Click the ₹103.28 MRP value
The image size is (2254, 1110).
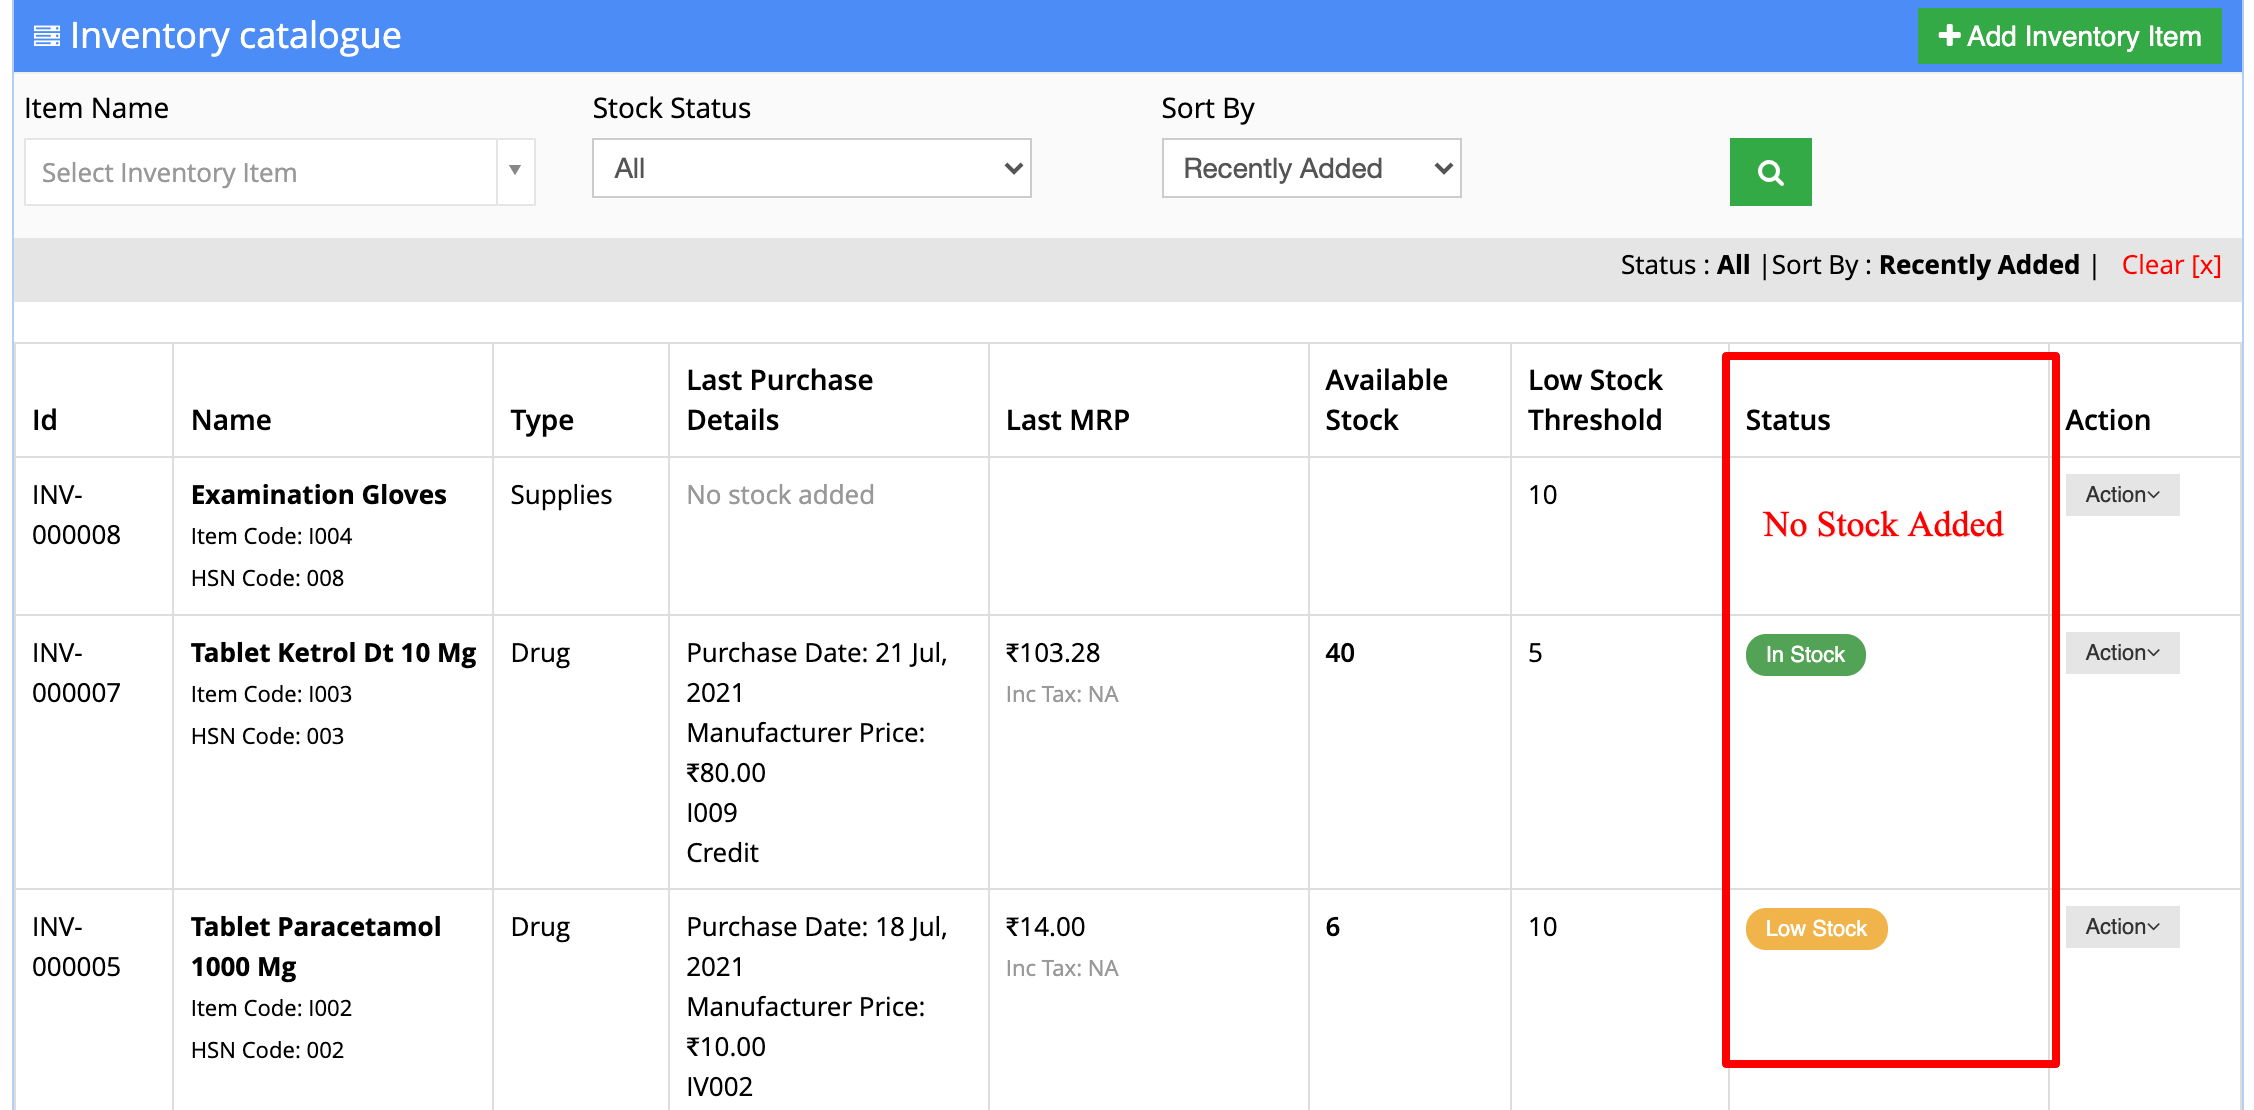(x=1053, y=653)
